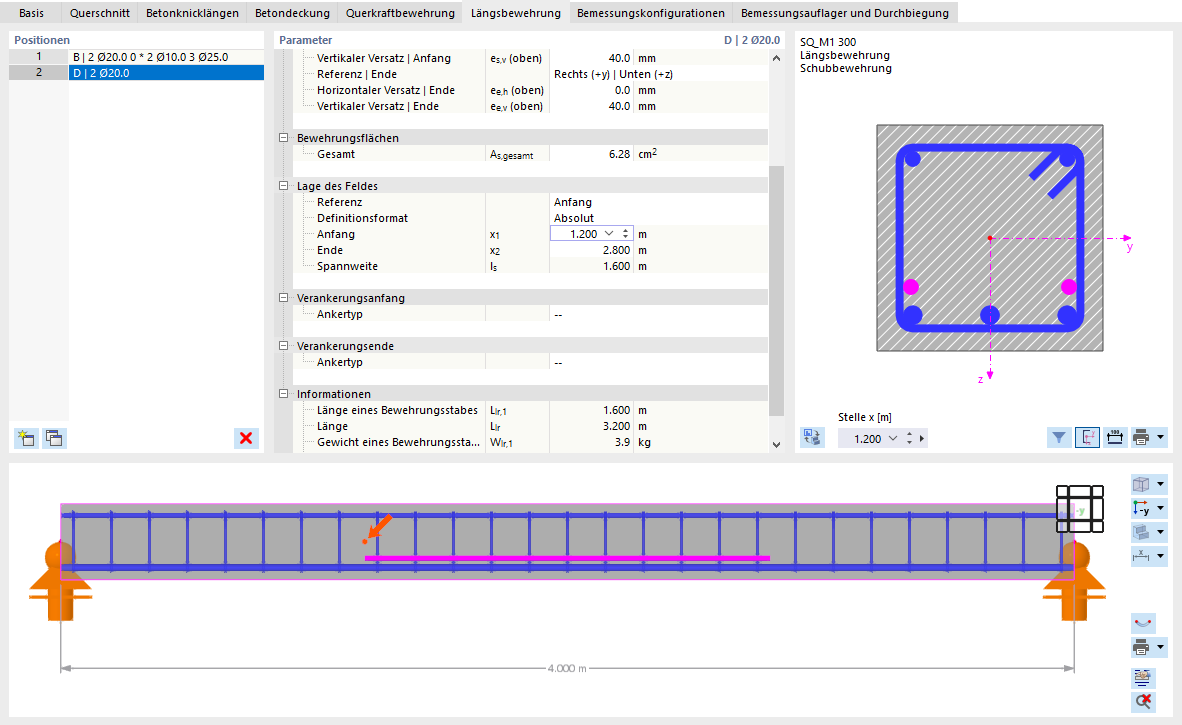Image resolution: width=1182 pixels, height=725 pixels.
Task: Collapse the Verankerungsanfang section
Action: 283,298
